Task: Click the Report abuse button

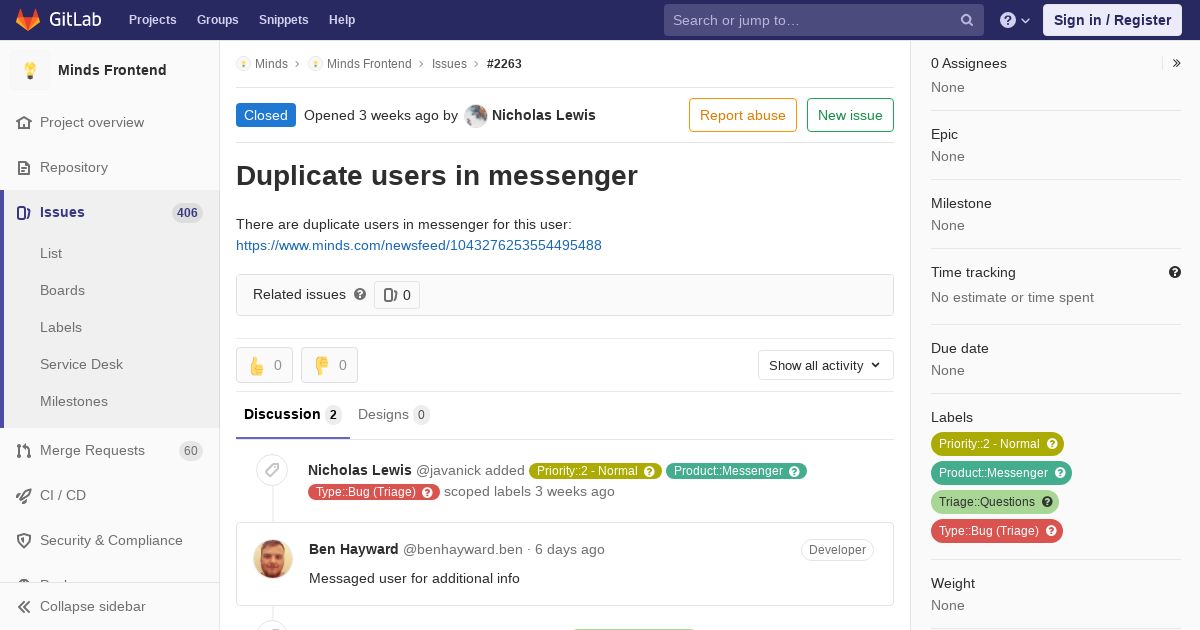Action: (743, 115)
